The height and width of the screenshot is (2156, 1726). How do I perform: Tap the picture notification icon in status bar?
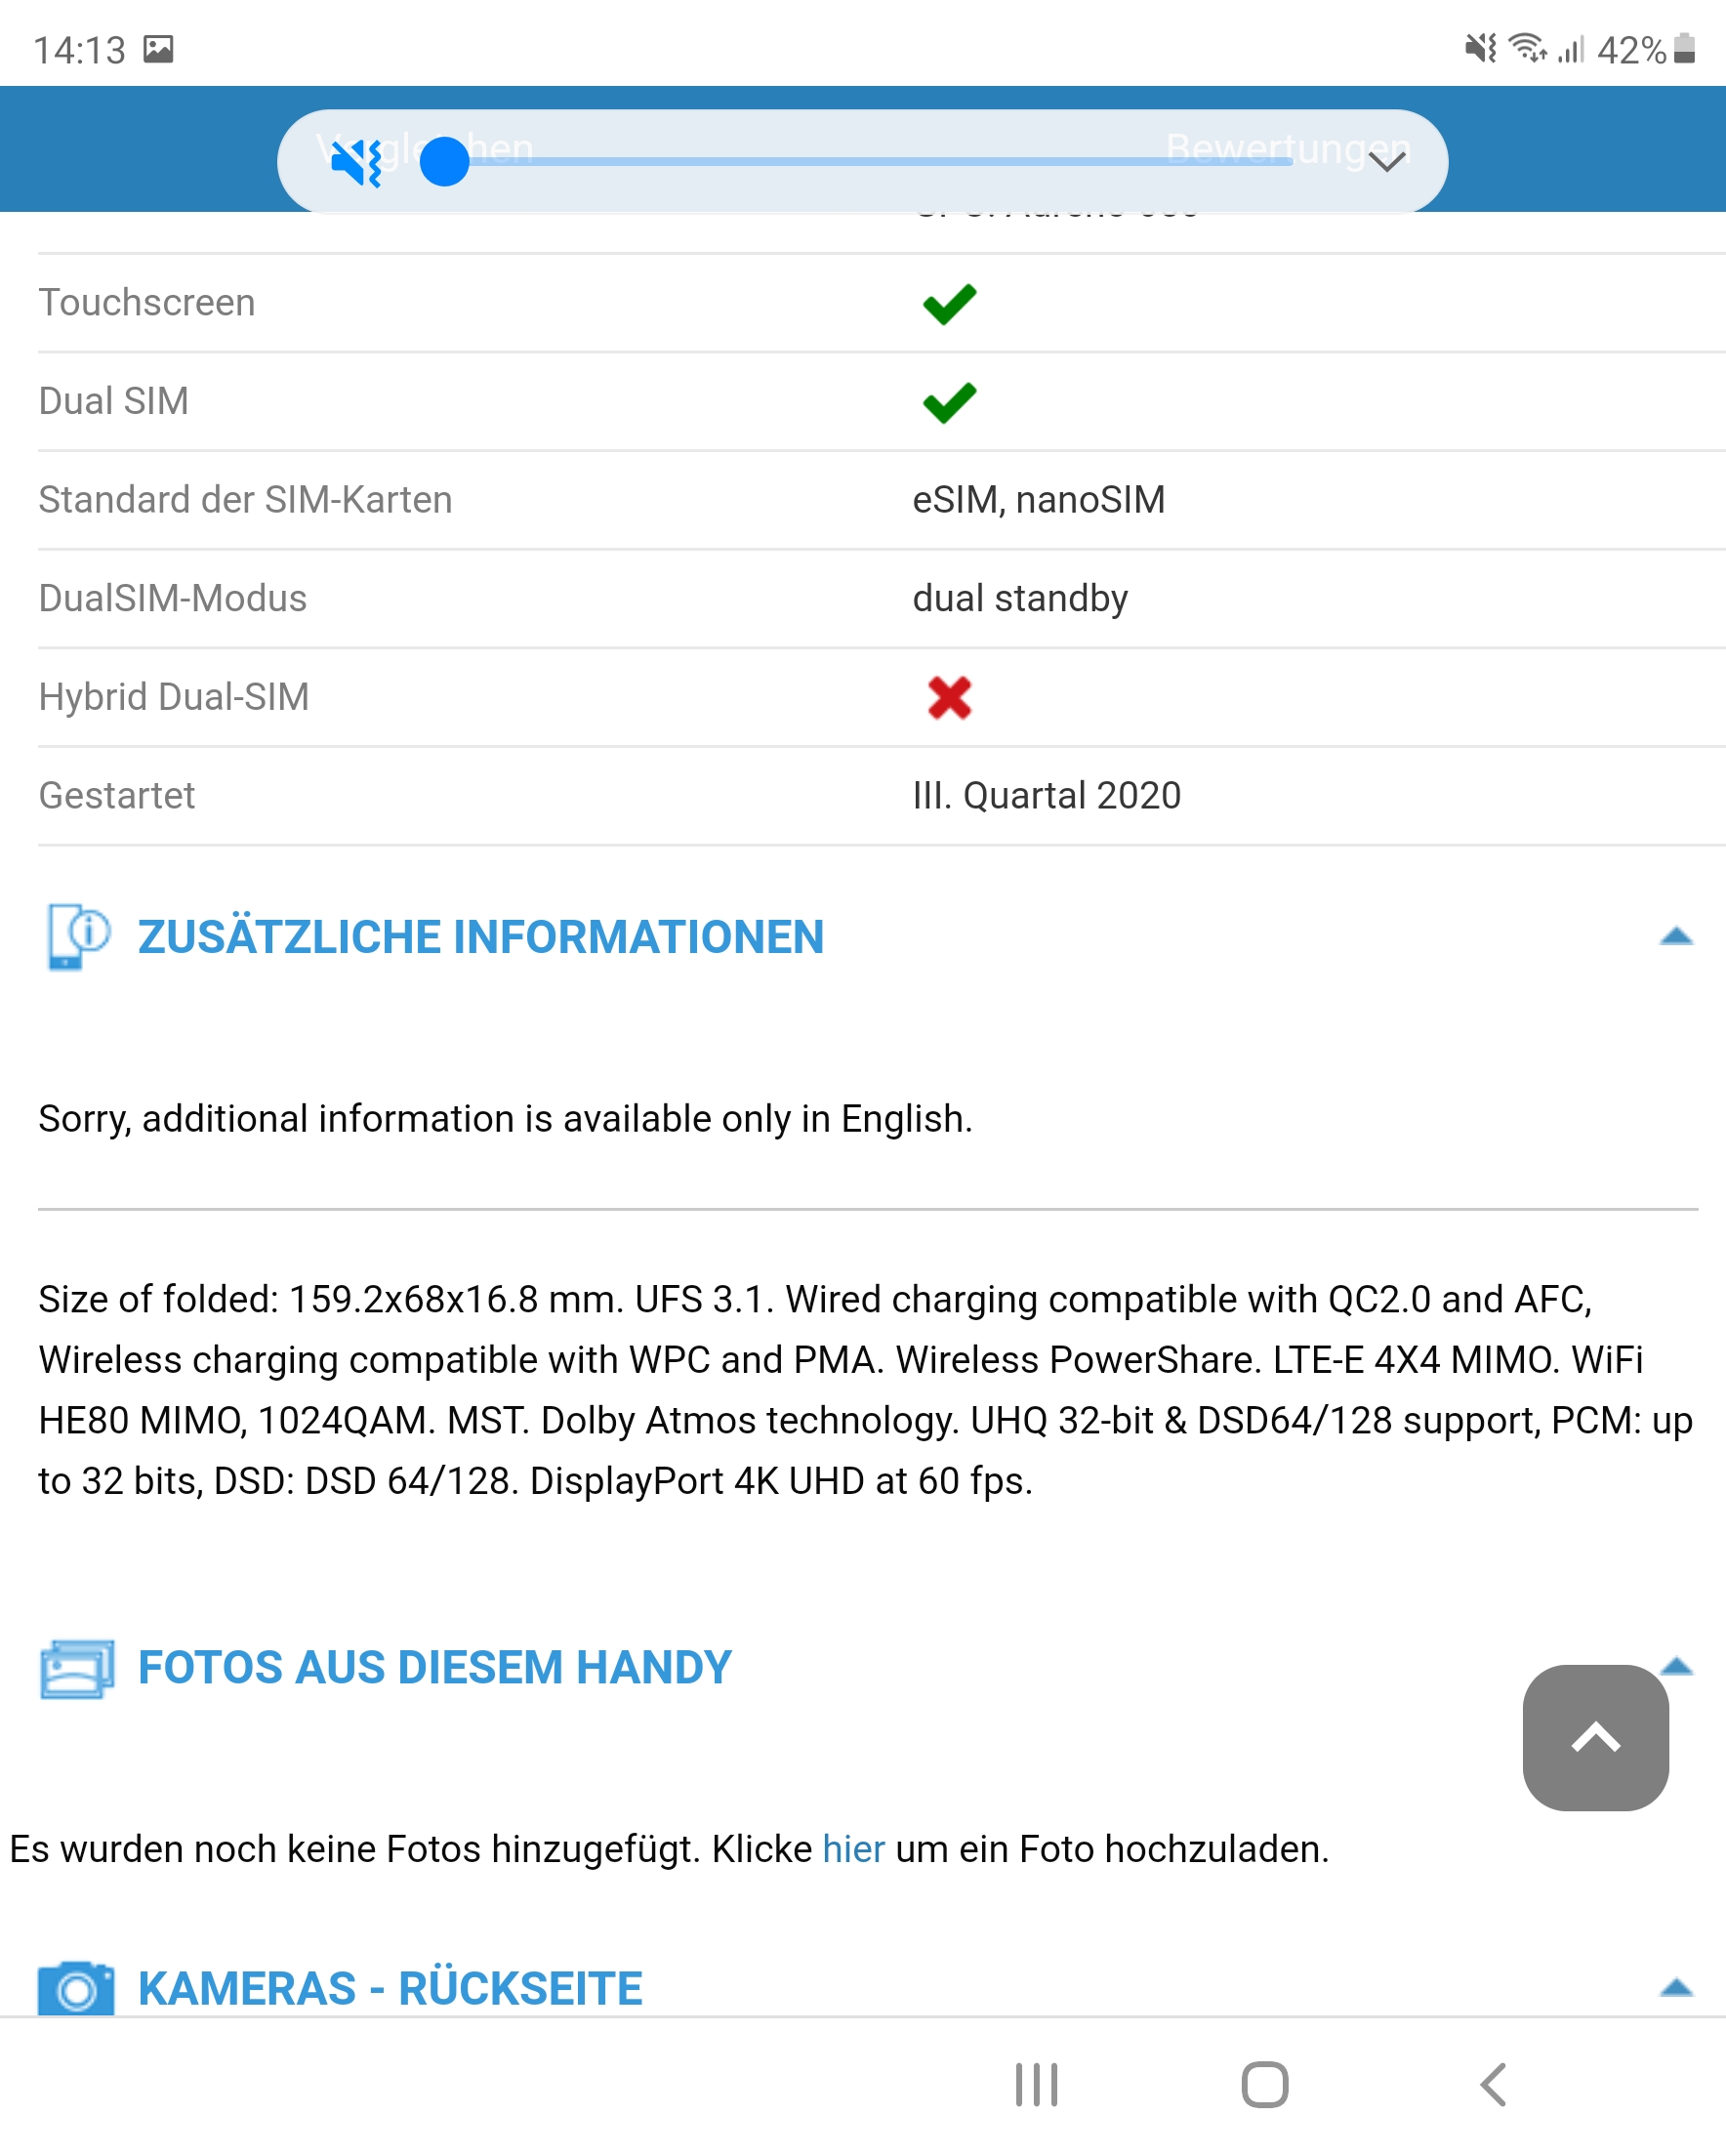158,49
